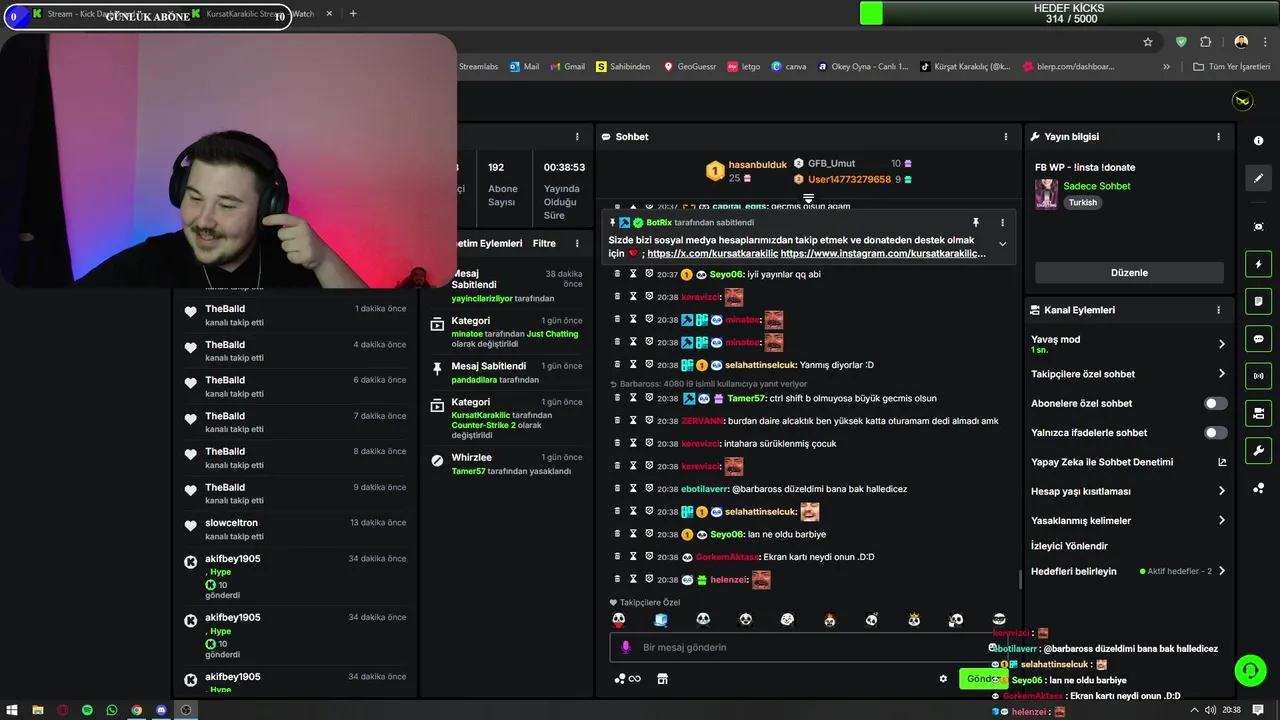This screenshot has width=1280, height=720.
Task: Open the instagram.com kursatkarakilic link
Action: [x=883, y=254]
